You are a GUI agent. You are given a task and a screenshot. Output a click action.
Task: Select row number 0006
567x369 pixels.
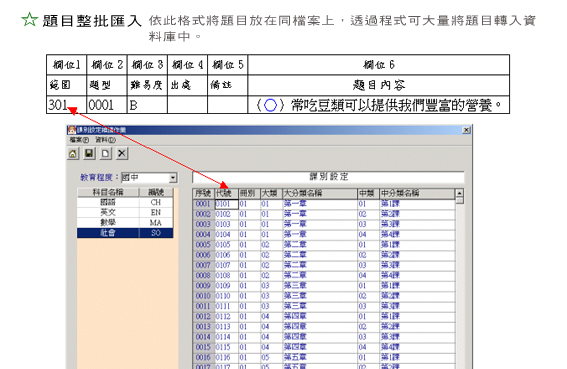tap(203, 255)
